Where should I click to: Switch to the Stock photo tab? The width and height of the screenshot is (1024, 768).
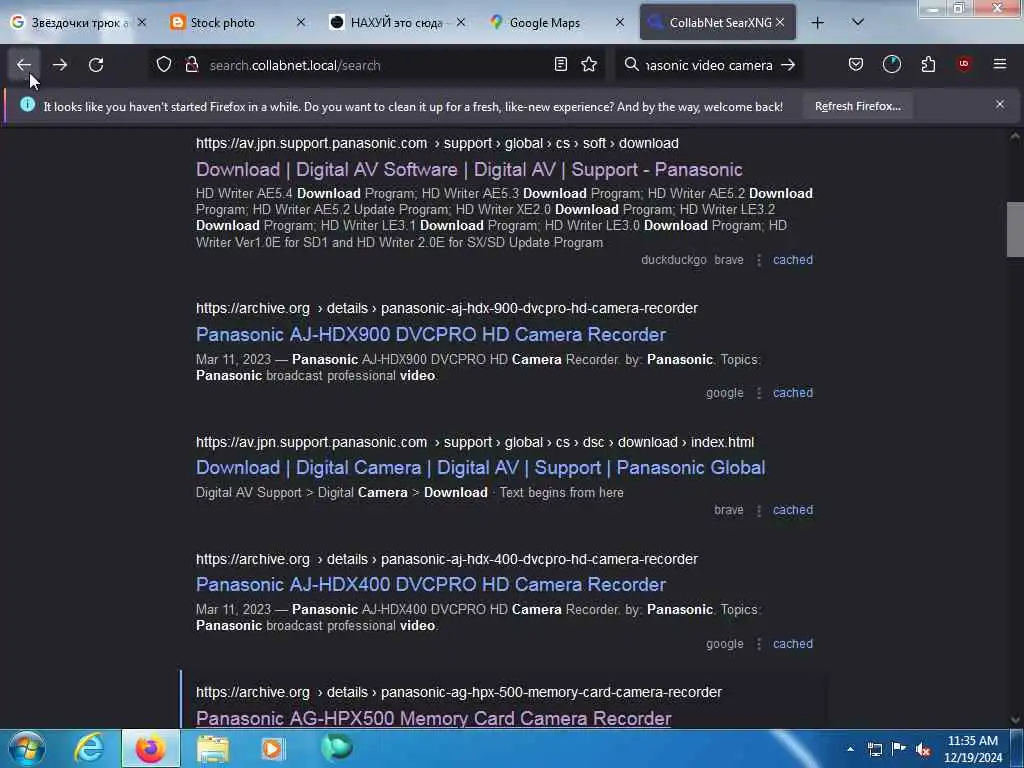(238, 23)
